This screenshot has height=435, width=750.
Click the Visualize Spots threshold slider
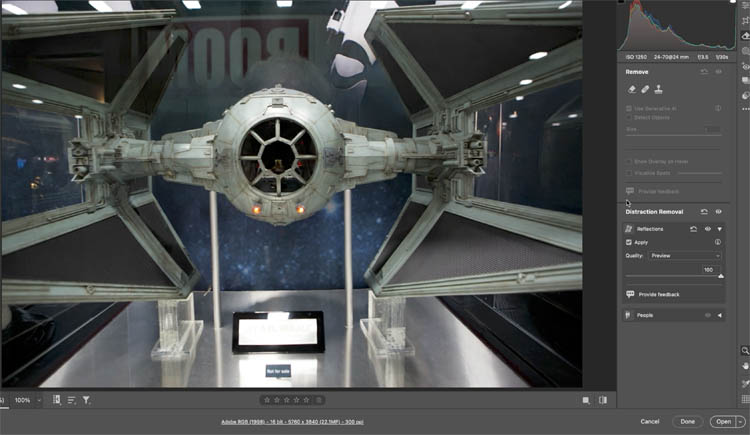point(698,173)
